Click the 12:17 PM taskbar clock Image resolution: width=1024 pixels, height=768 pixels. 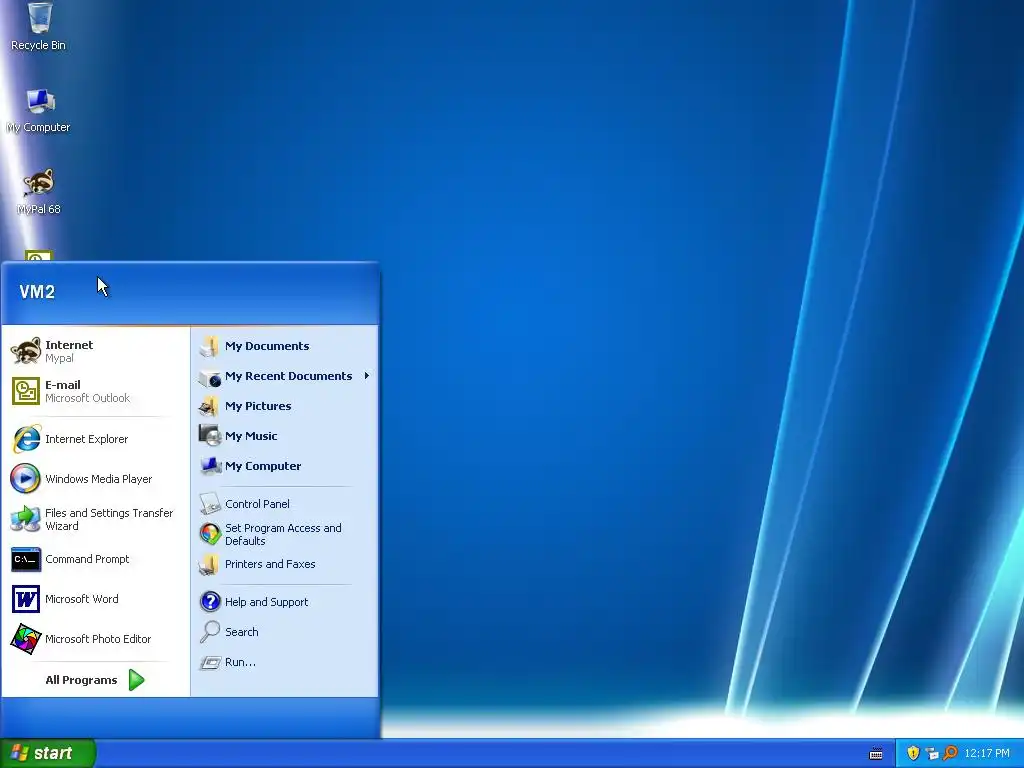tap(986, 754)
